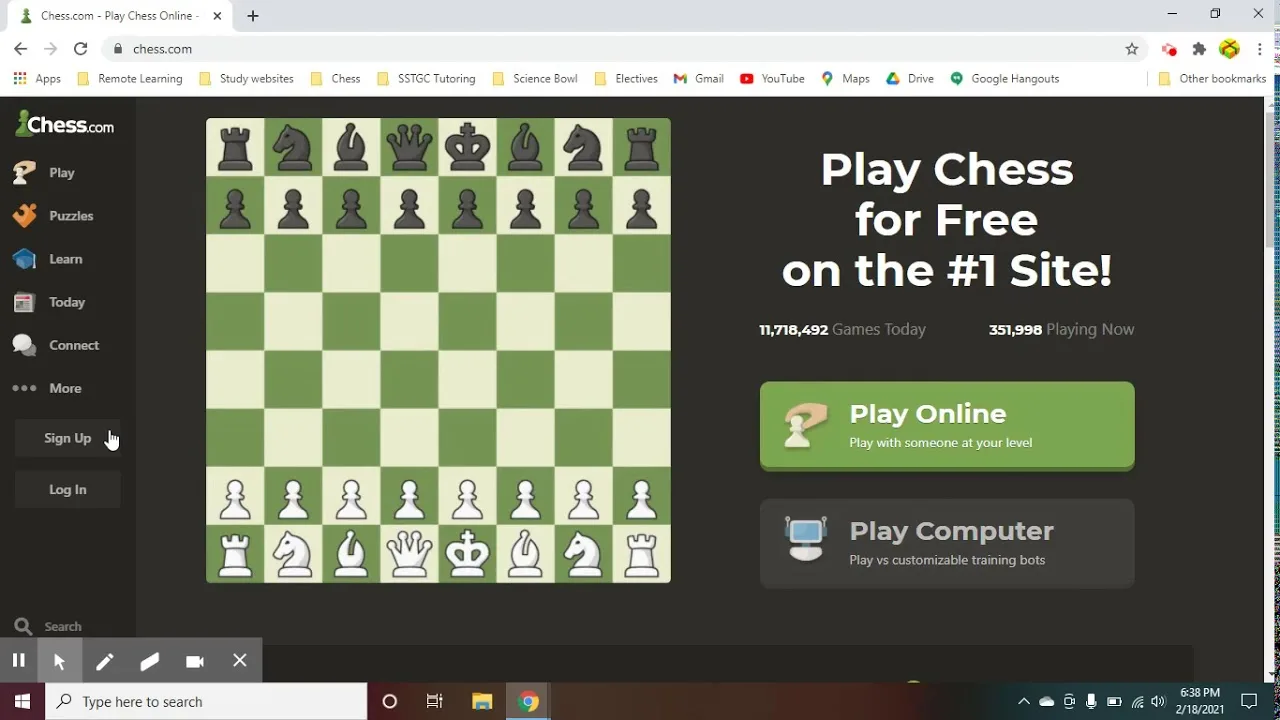Image resolution: width=1280 pixels, height=720 pixels.
Task: Select the black rook on the dark corner square
Action: coord(641,147)
